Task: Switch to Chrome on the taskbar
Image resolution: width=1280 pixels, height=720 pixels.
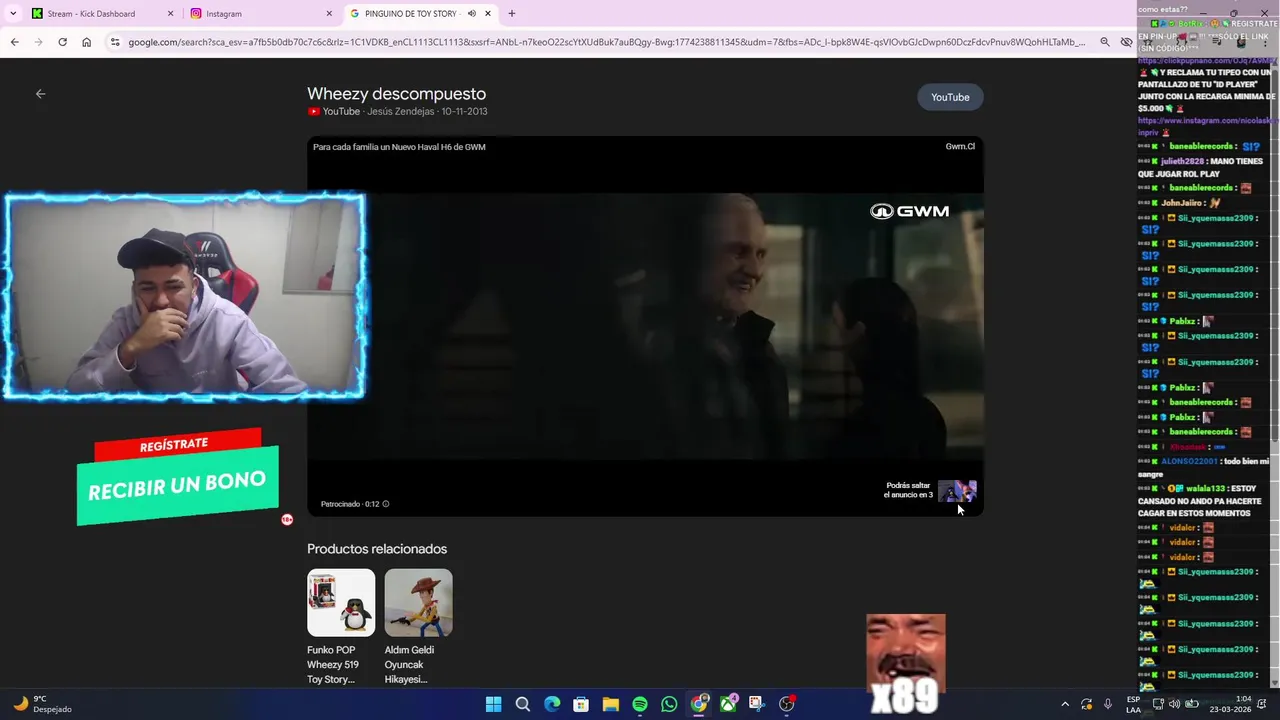Action: point(699,704)
